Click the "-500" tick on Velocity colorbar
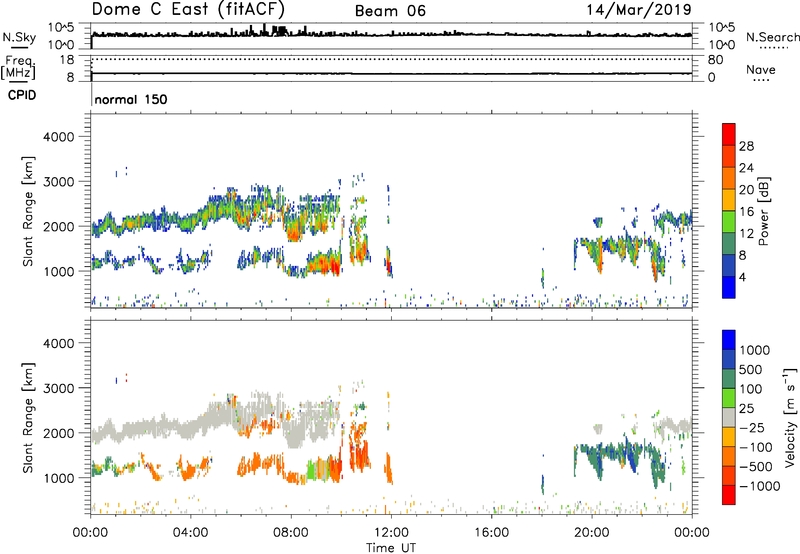 pos(756,466)
